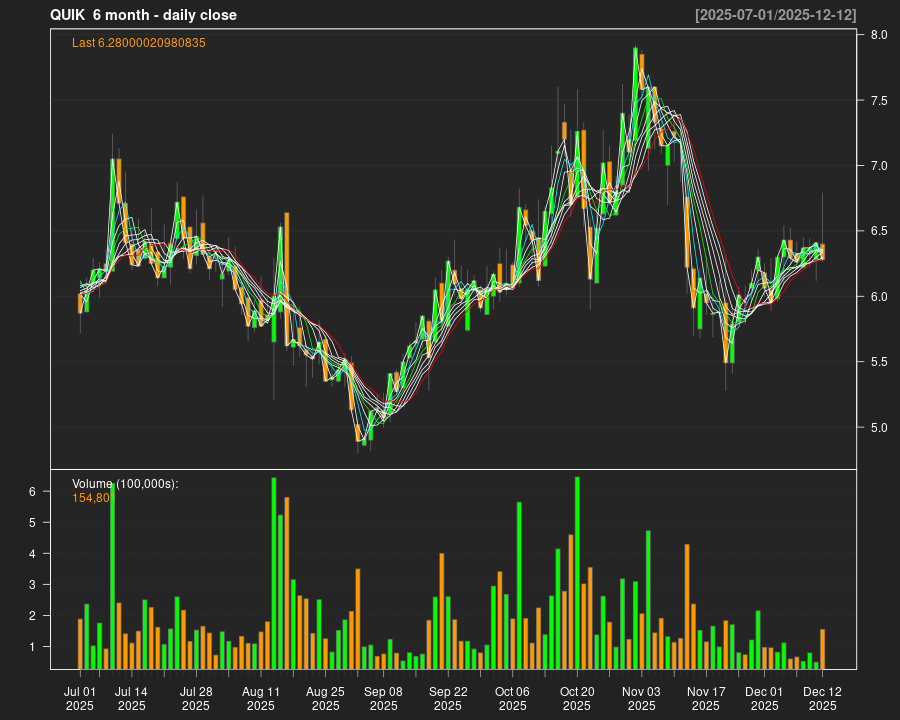Select the Dec 12 2025 date tick

(822, 698)
